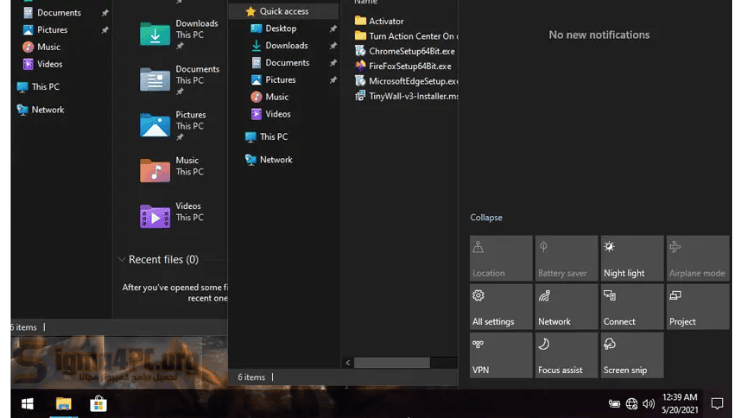
Task: Open All settings tile
Action: pos(501,307)
